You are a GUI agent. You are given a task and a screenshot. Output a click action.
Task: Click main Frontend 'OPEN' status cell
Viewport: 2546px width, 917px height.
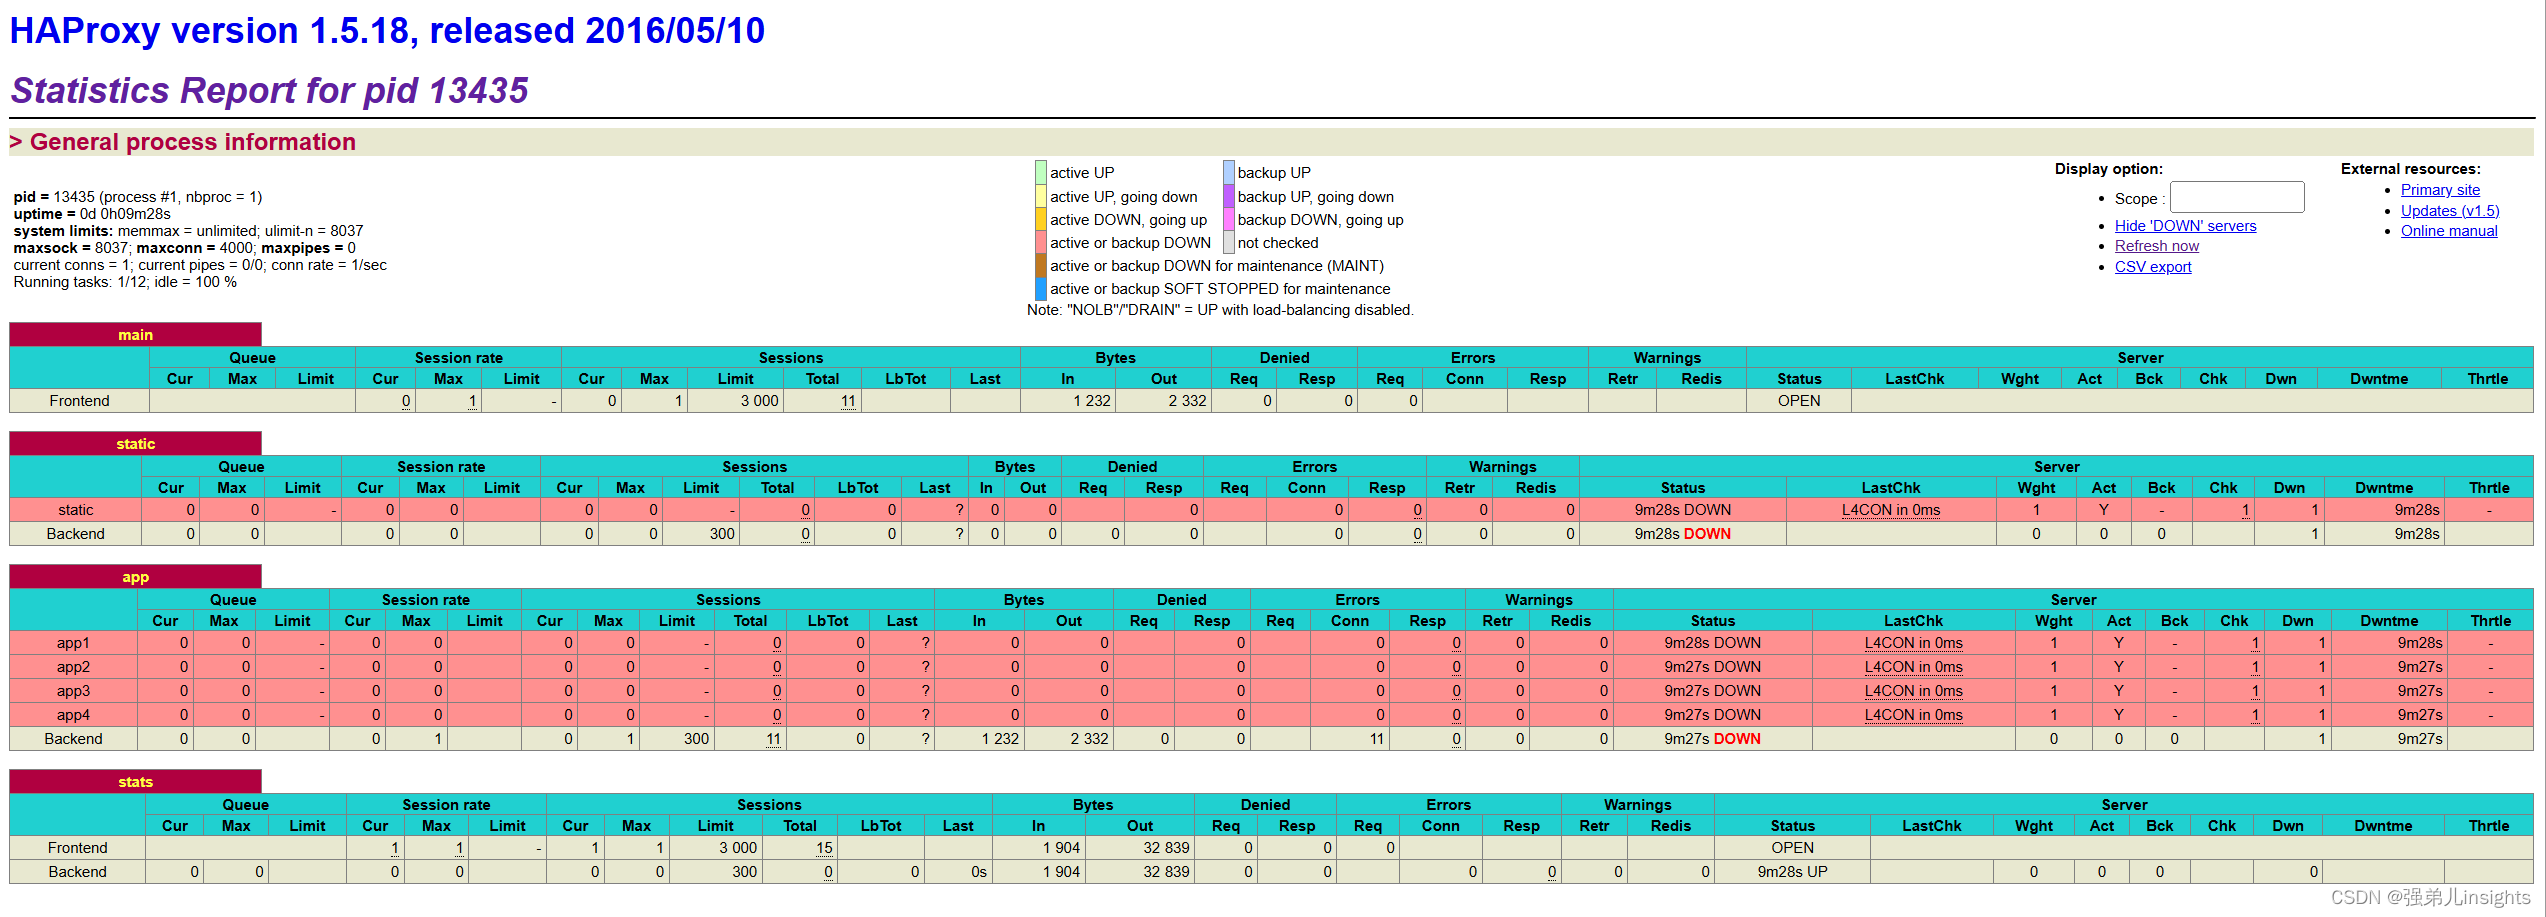[x=1799, y=401]
